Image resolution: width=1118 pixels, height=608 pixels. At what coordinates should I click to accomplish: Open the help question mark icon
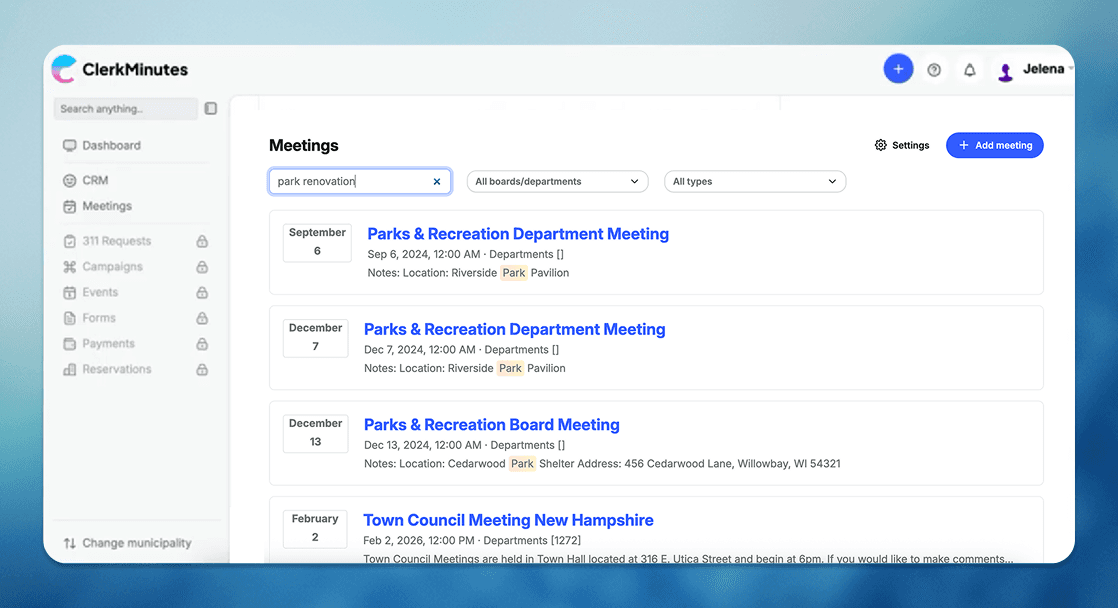pos(934,69)
